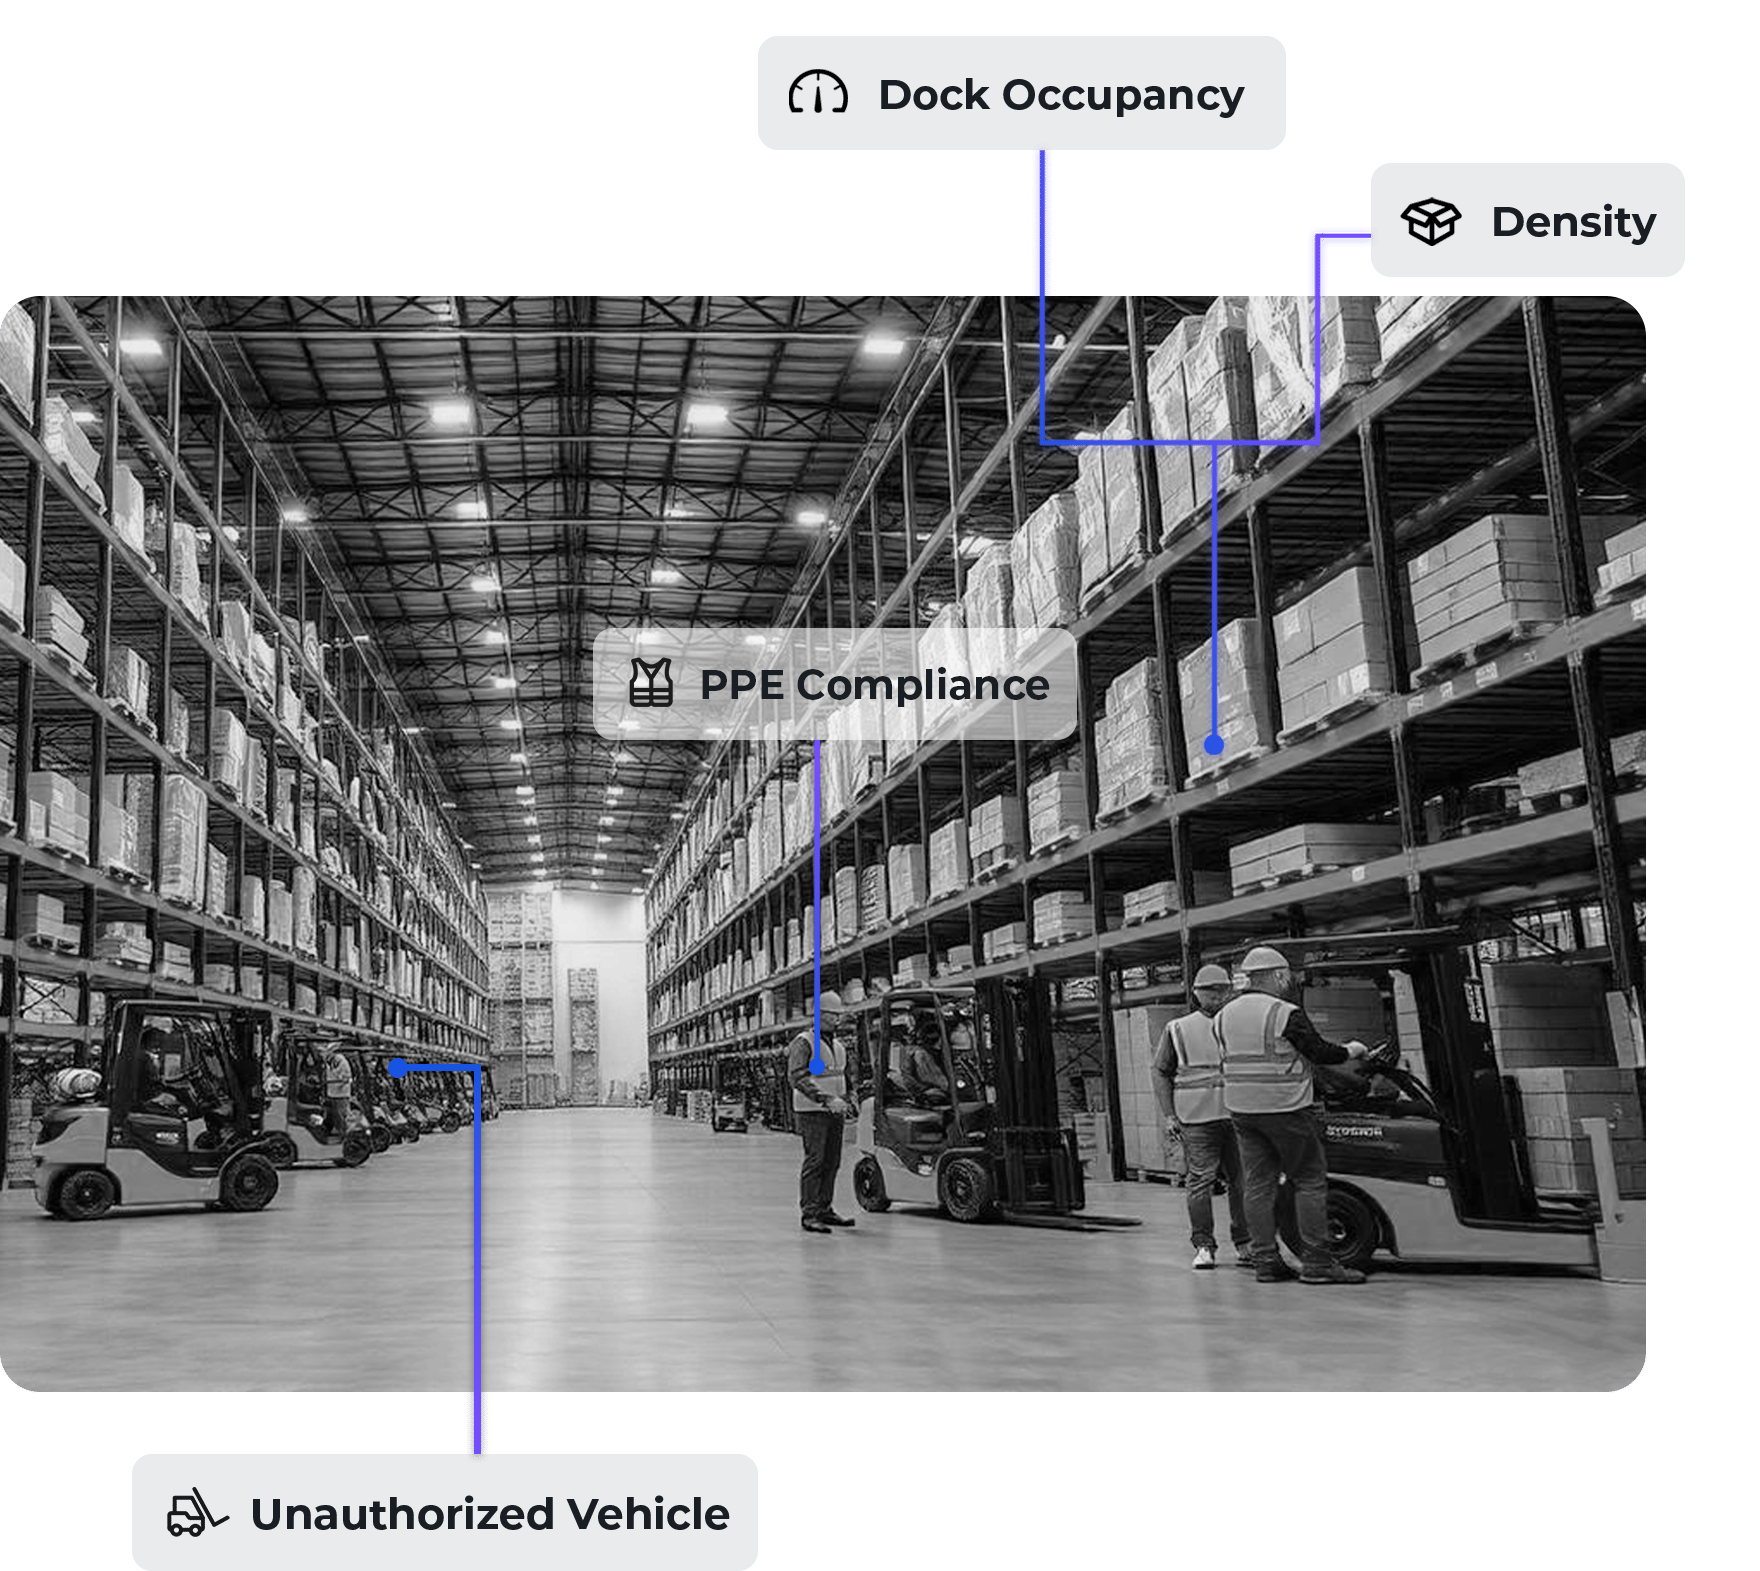The width and height of the screenshot is (1760, 1571).
Task: Select the Density label text
Action: tap(1573, 222)
